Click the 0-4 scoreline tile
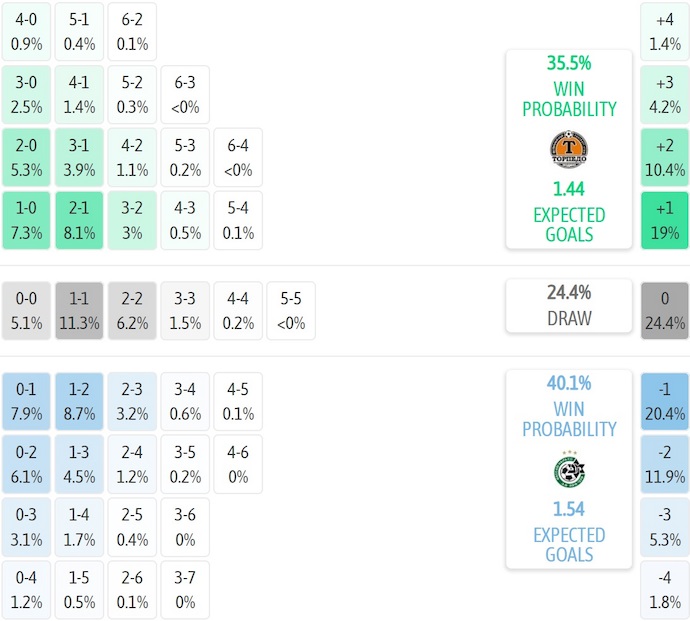Screen dimensions: 690x621 pos(26,590)
